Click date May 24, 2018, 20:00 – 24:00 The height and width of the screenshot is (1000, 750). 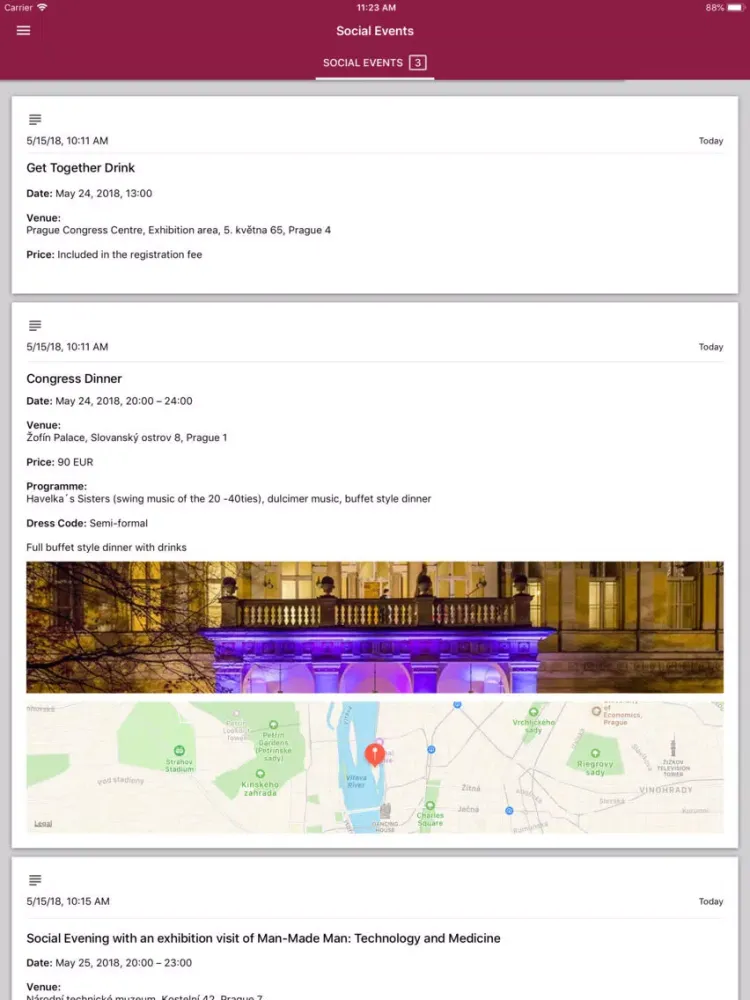109,401
